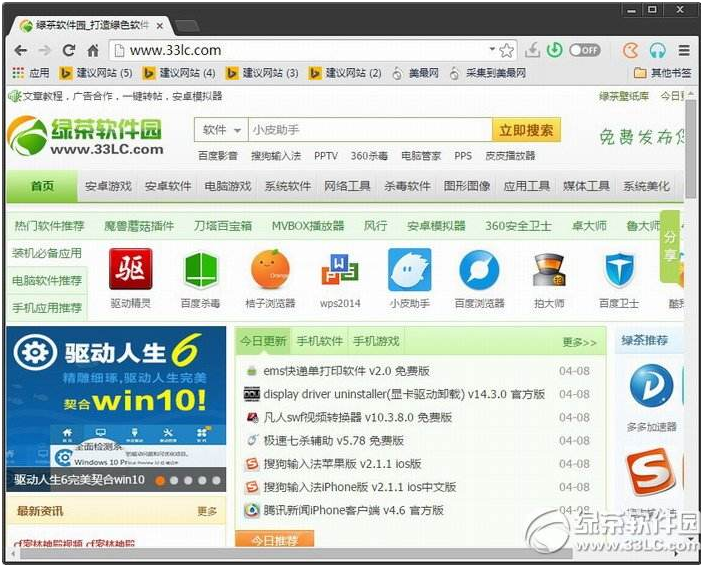Click the 立即搜索 button
The image size is (701, 565).
click(x=526, y=130)
